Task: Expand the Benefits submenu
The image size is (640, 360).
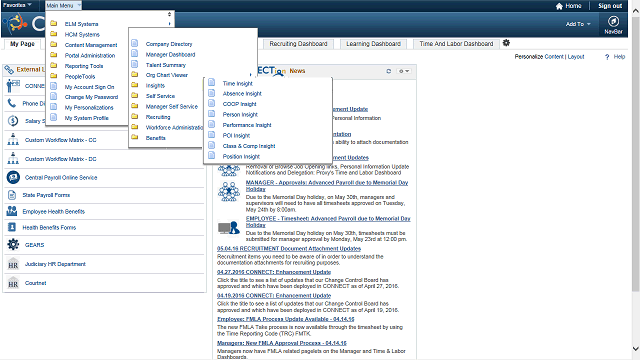Action: 156,138
